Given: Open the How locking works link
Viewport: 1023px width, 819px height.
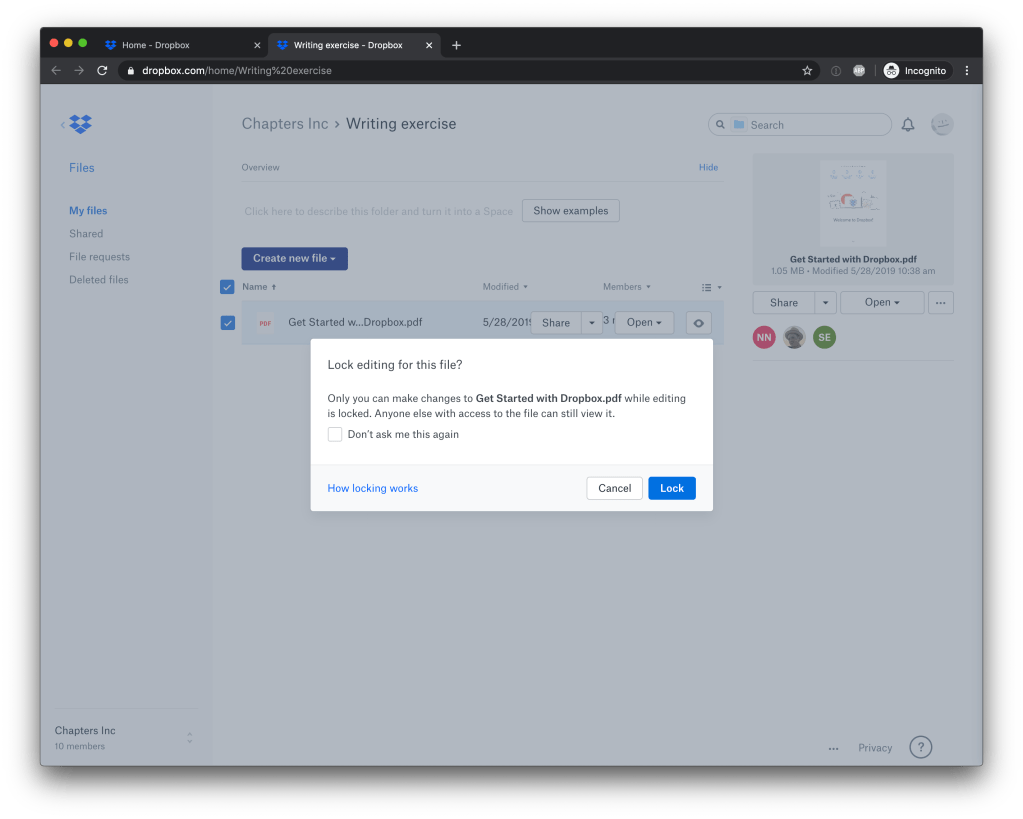Looking at the screenshot, I should [372, 488].
